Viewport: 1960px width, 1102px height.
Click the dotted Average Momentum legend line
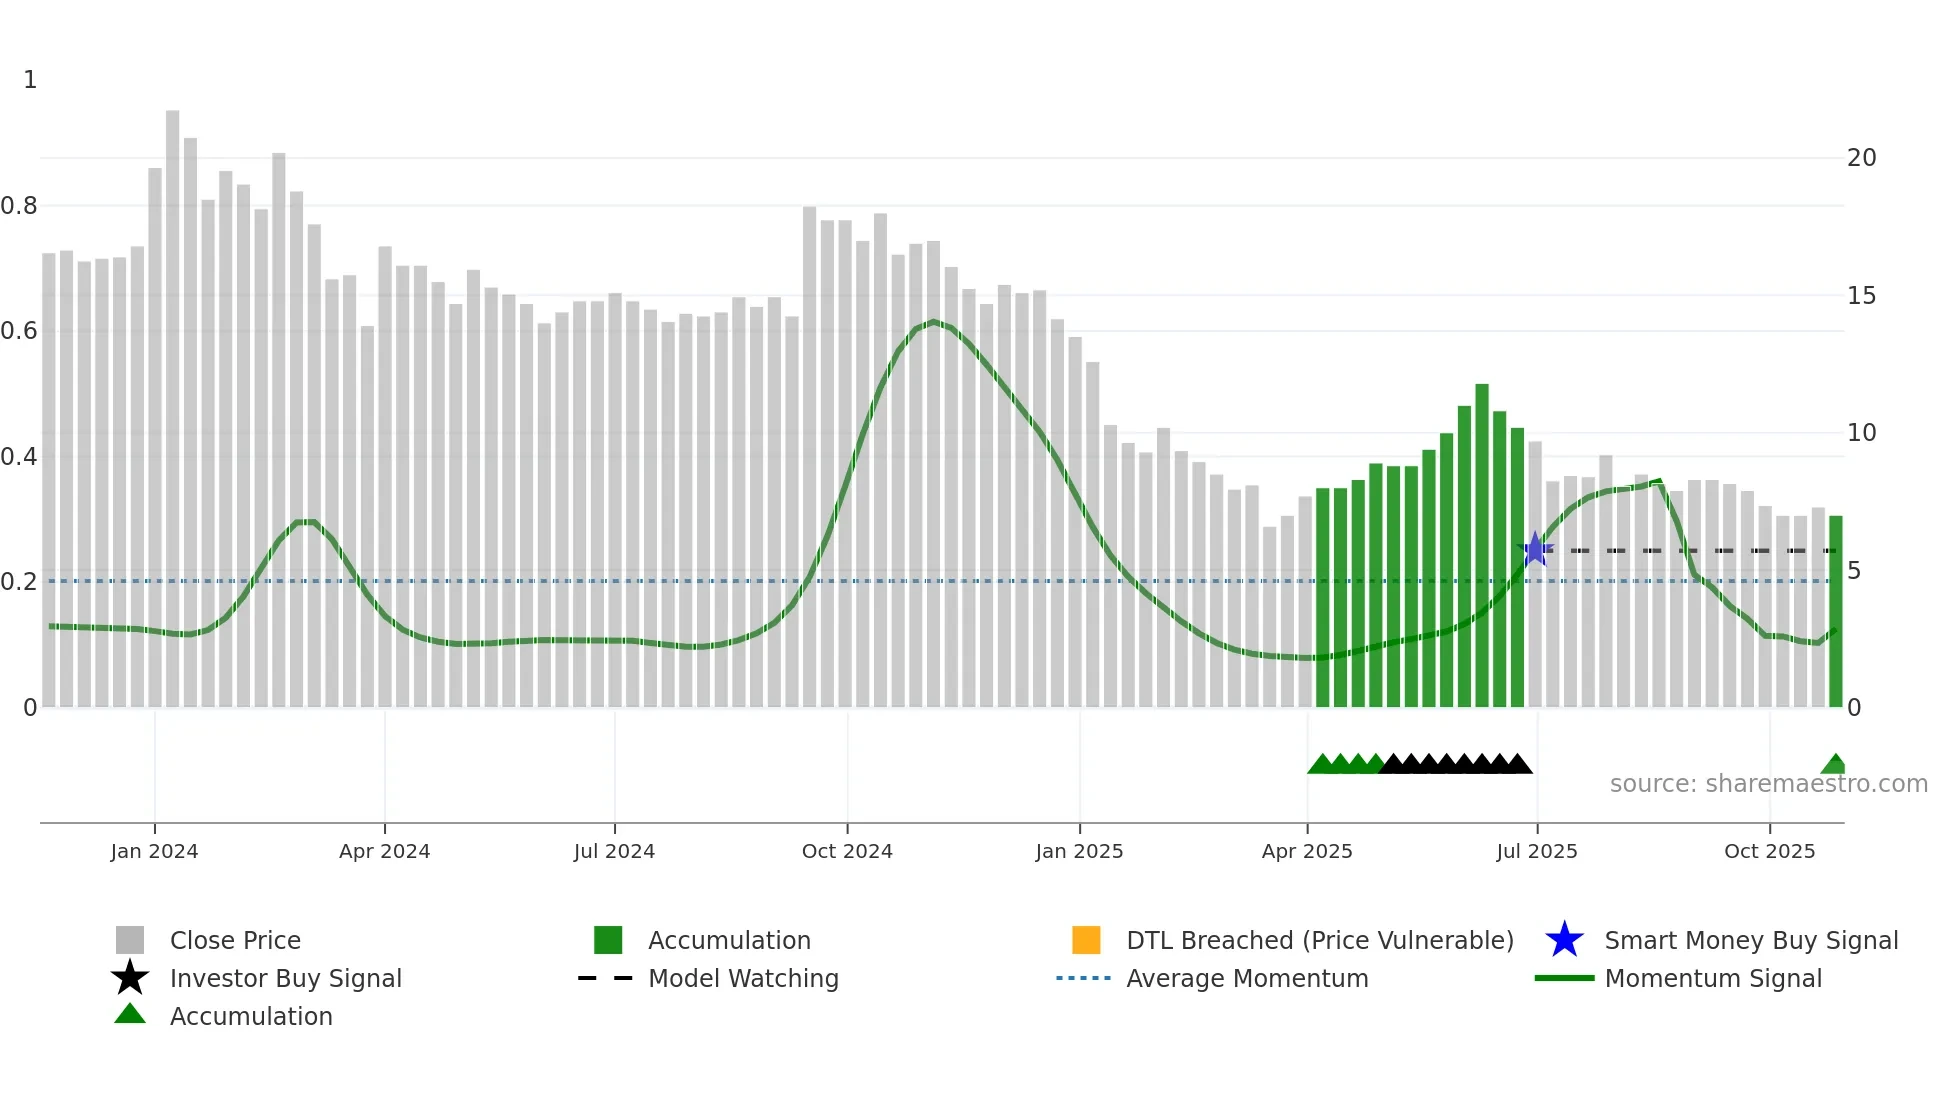[x=1084, y=978]
